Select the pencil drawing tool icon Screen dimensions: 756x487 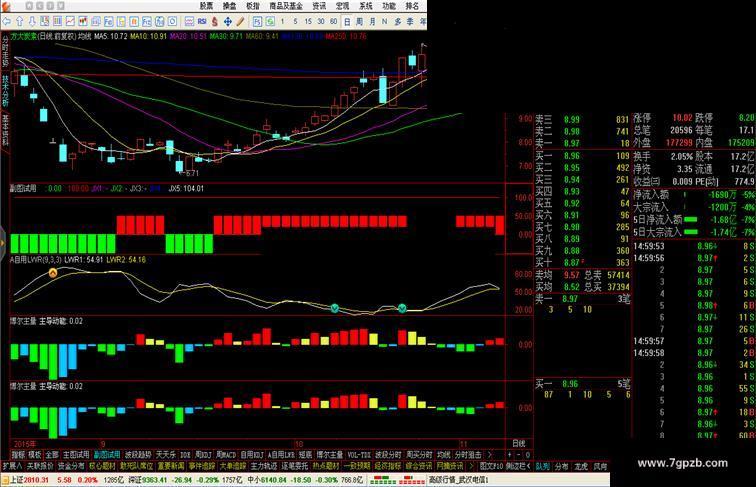point(240,21)
